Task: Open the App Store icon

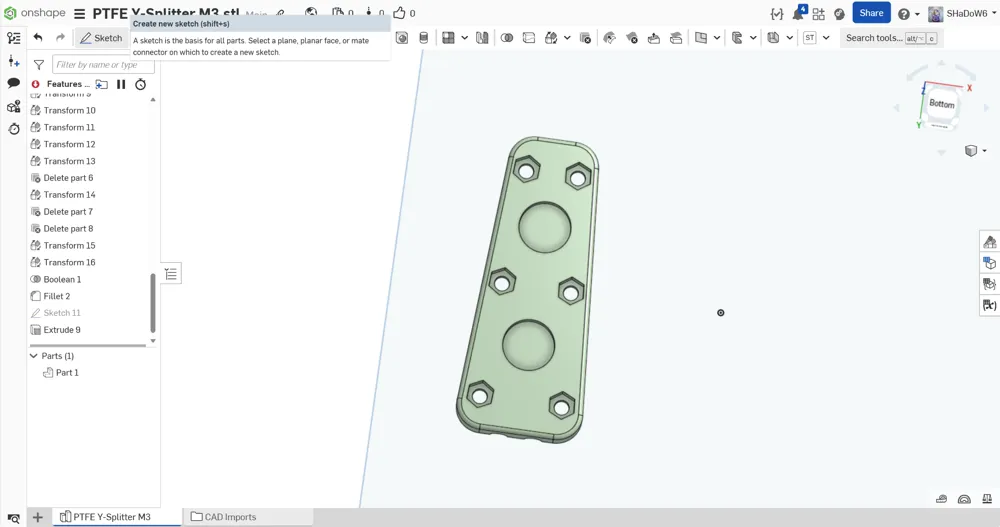Action: pyautogui.click(x=819, y=13)
